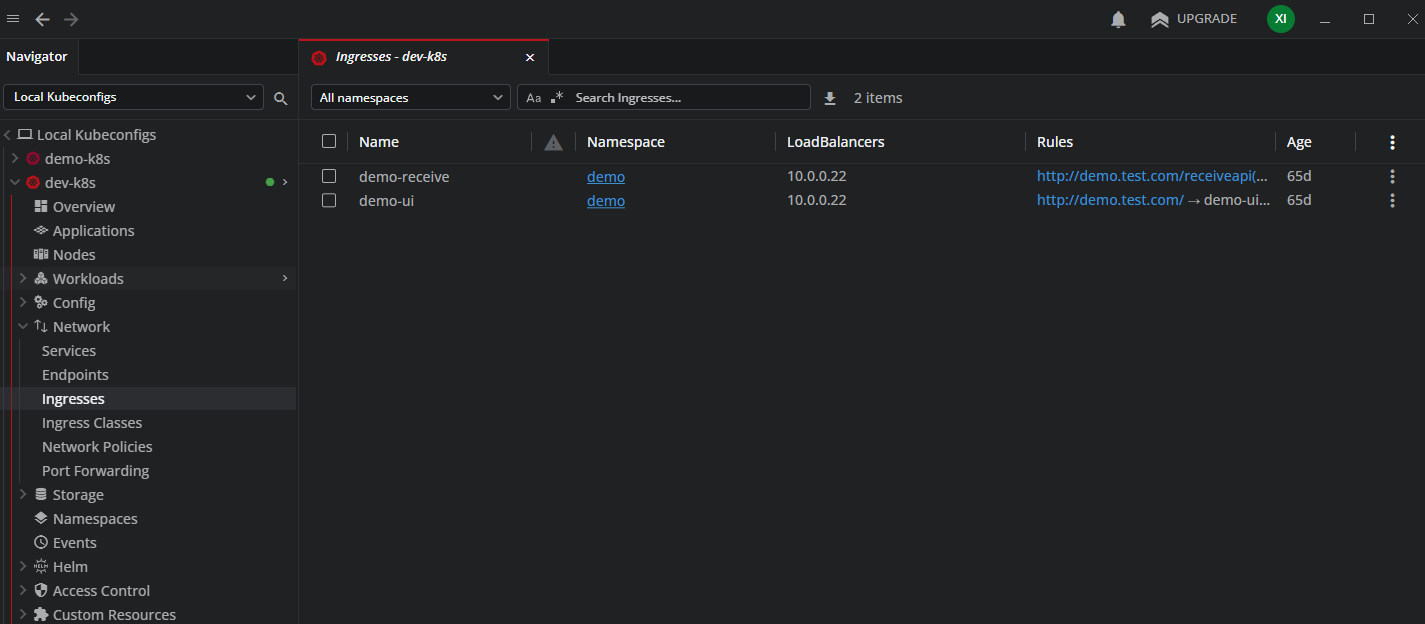This screenshot has height=624, width=1425.
Task: Expand Helm chevron
Action: point(23,567)
